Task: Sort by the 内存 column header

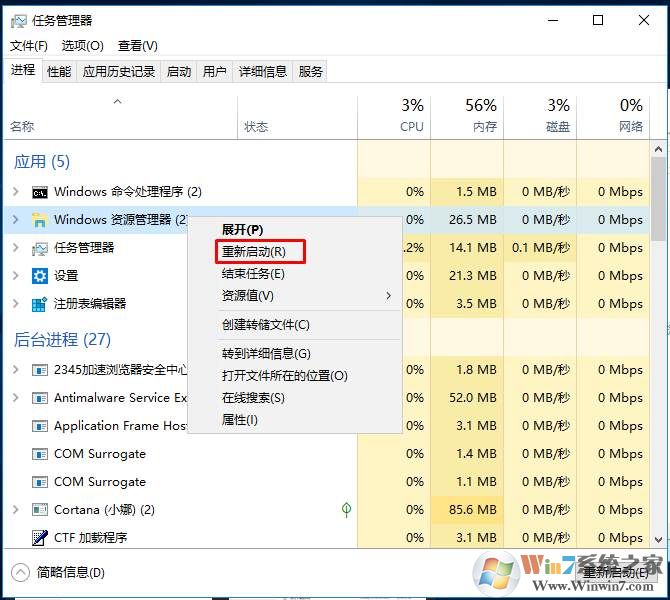Action: pos(467,116)
